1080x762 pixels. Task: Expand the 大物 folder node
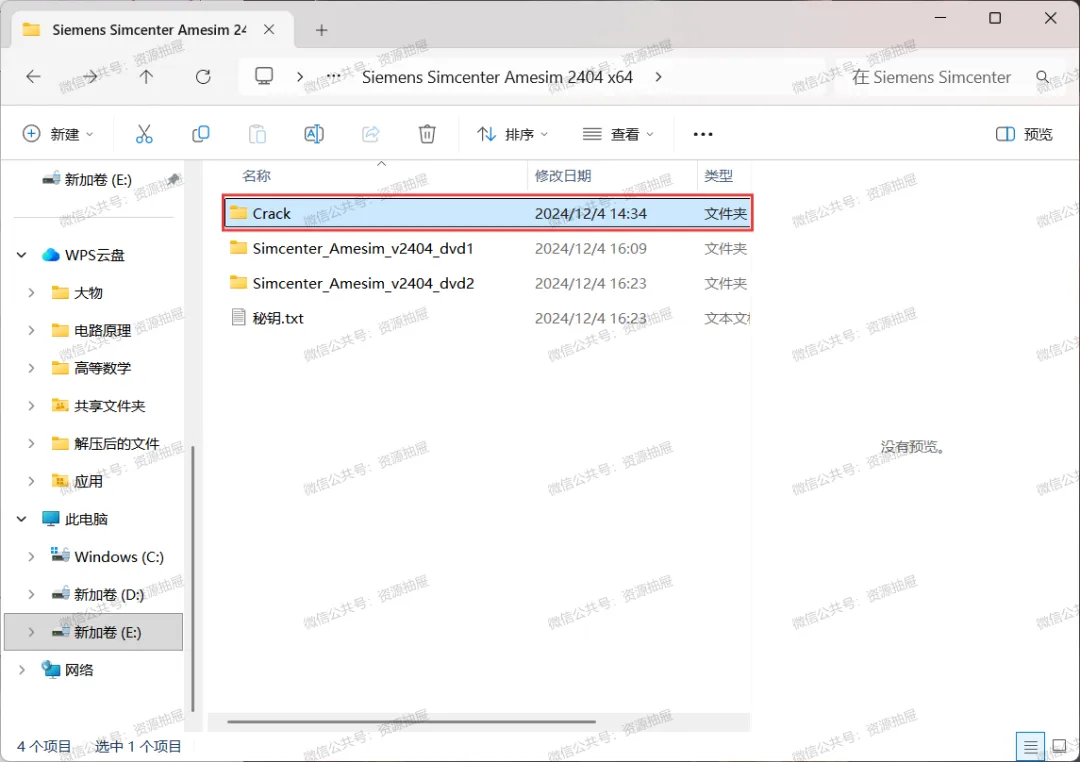coord(31,293)
